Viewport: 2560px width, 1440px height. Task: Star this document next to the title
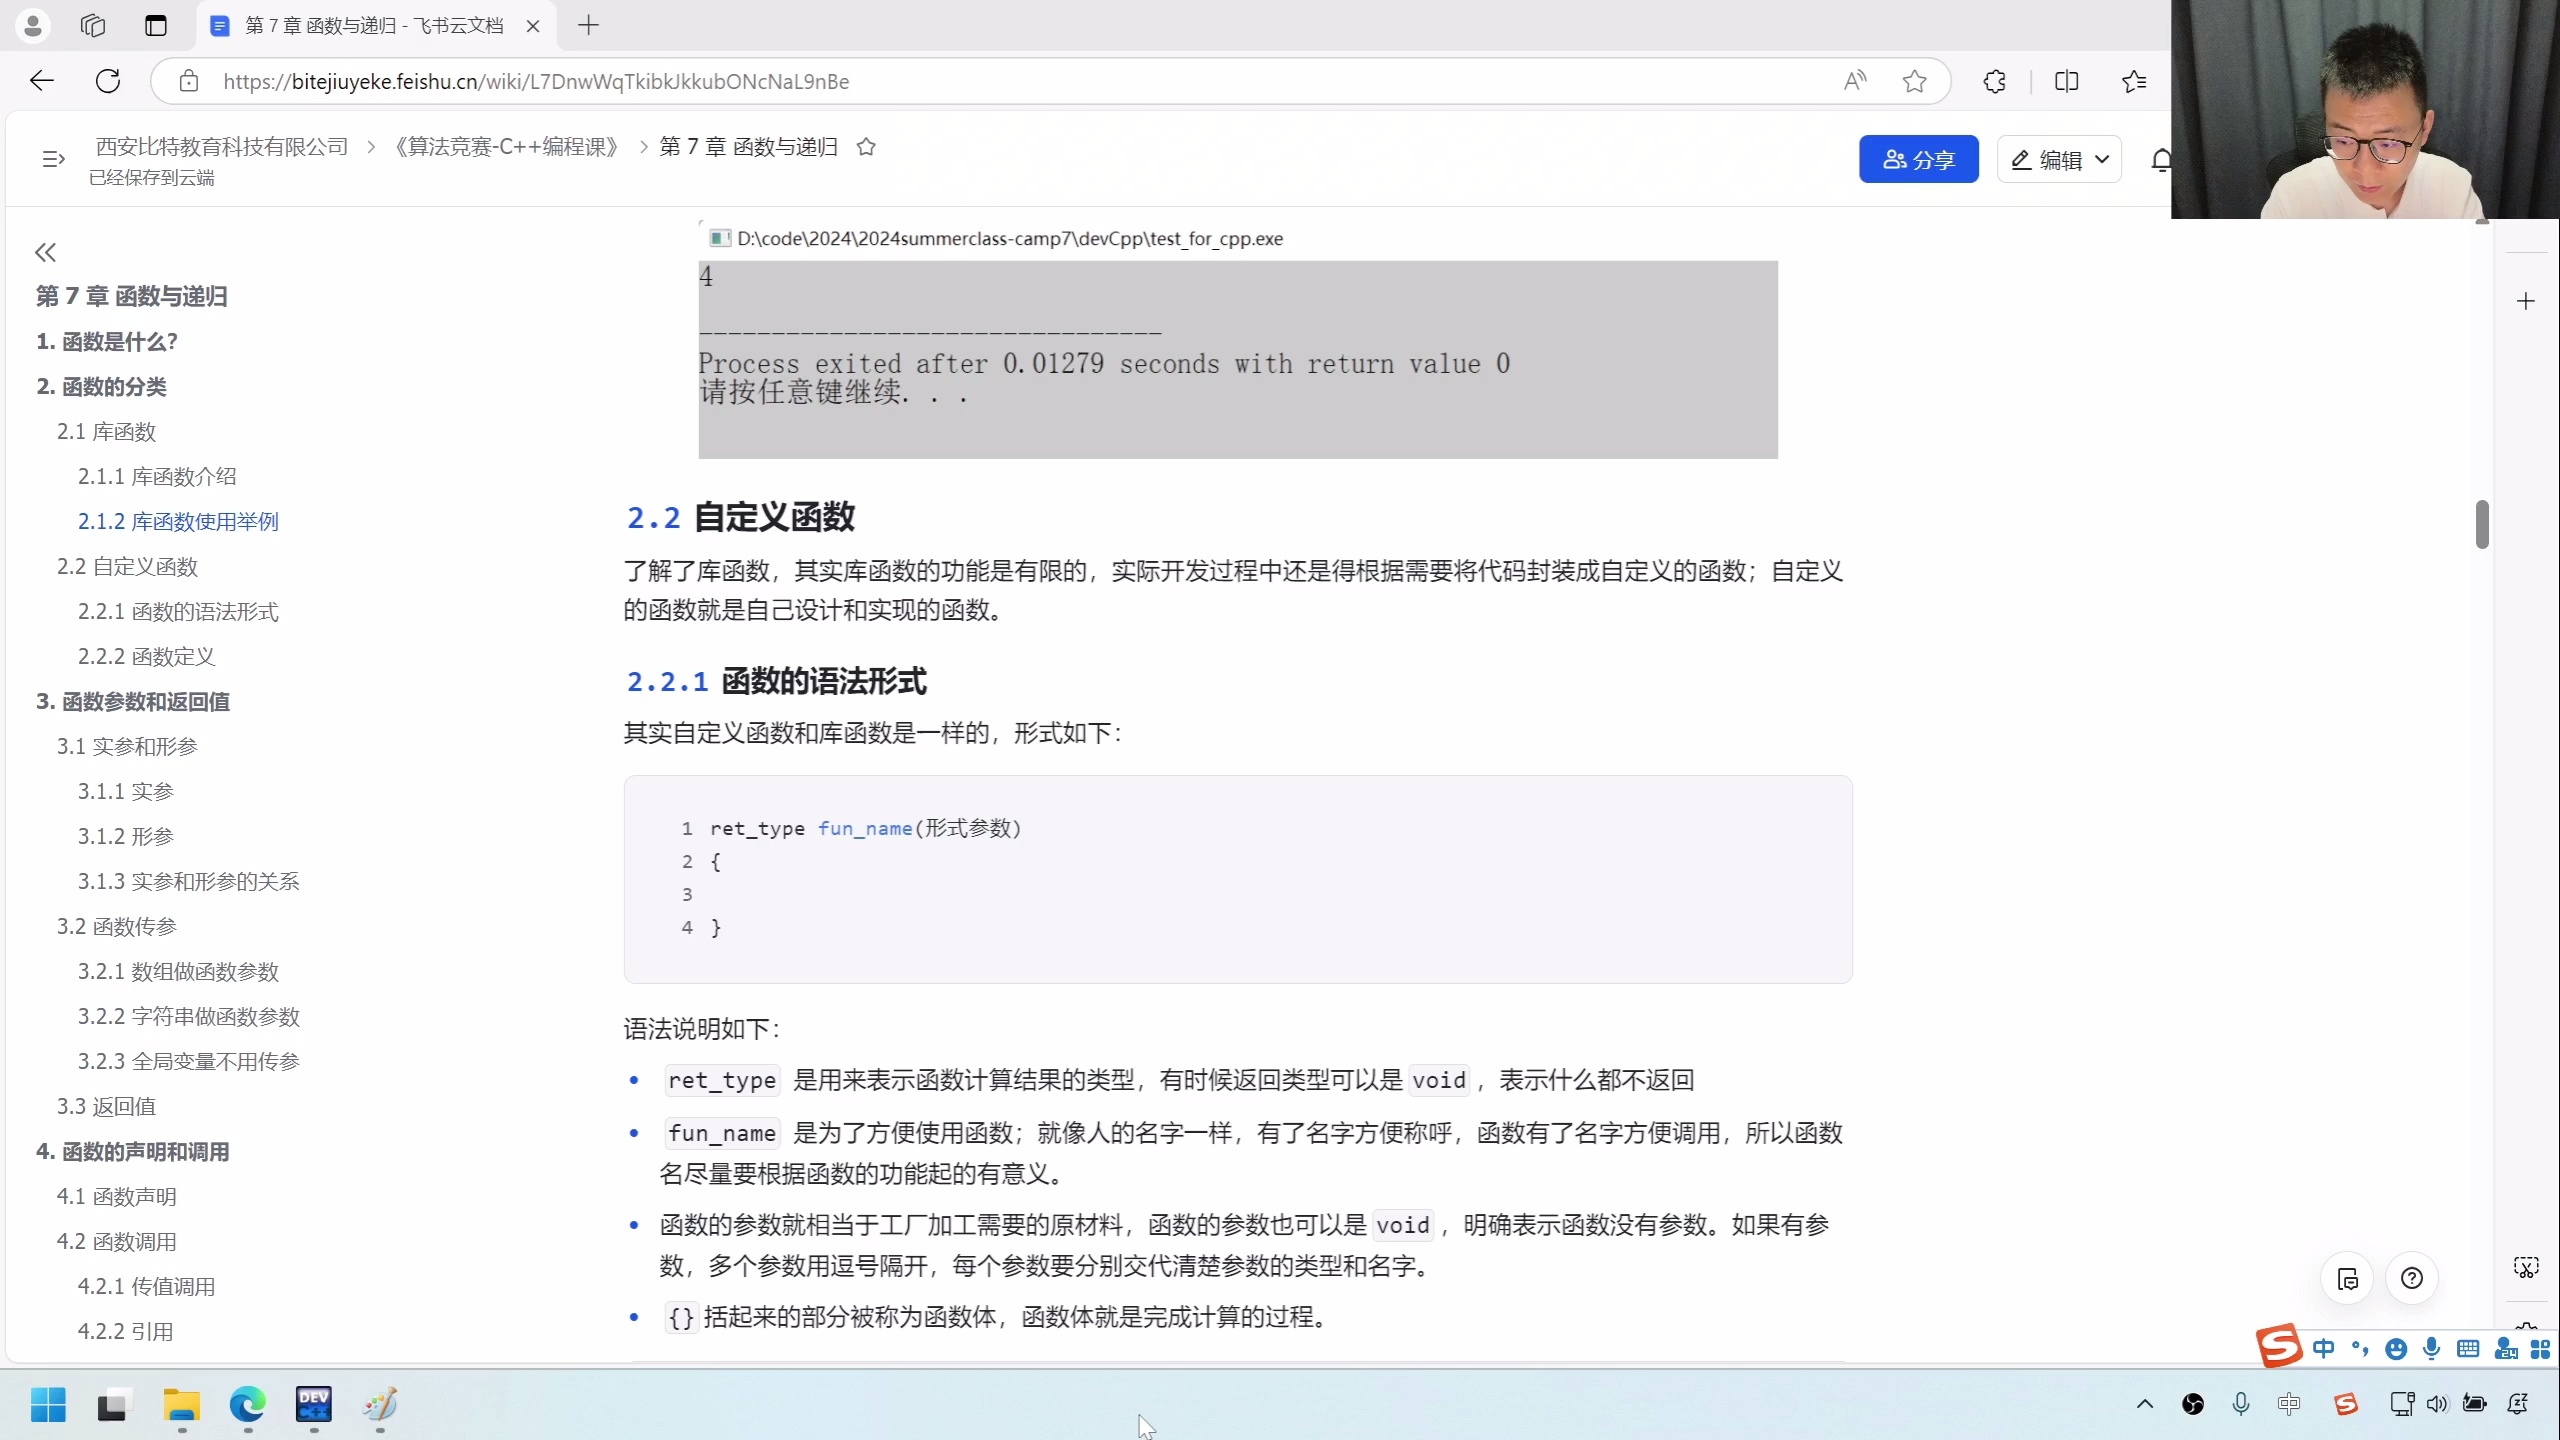[x=866, y=147]
